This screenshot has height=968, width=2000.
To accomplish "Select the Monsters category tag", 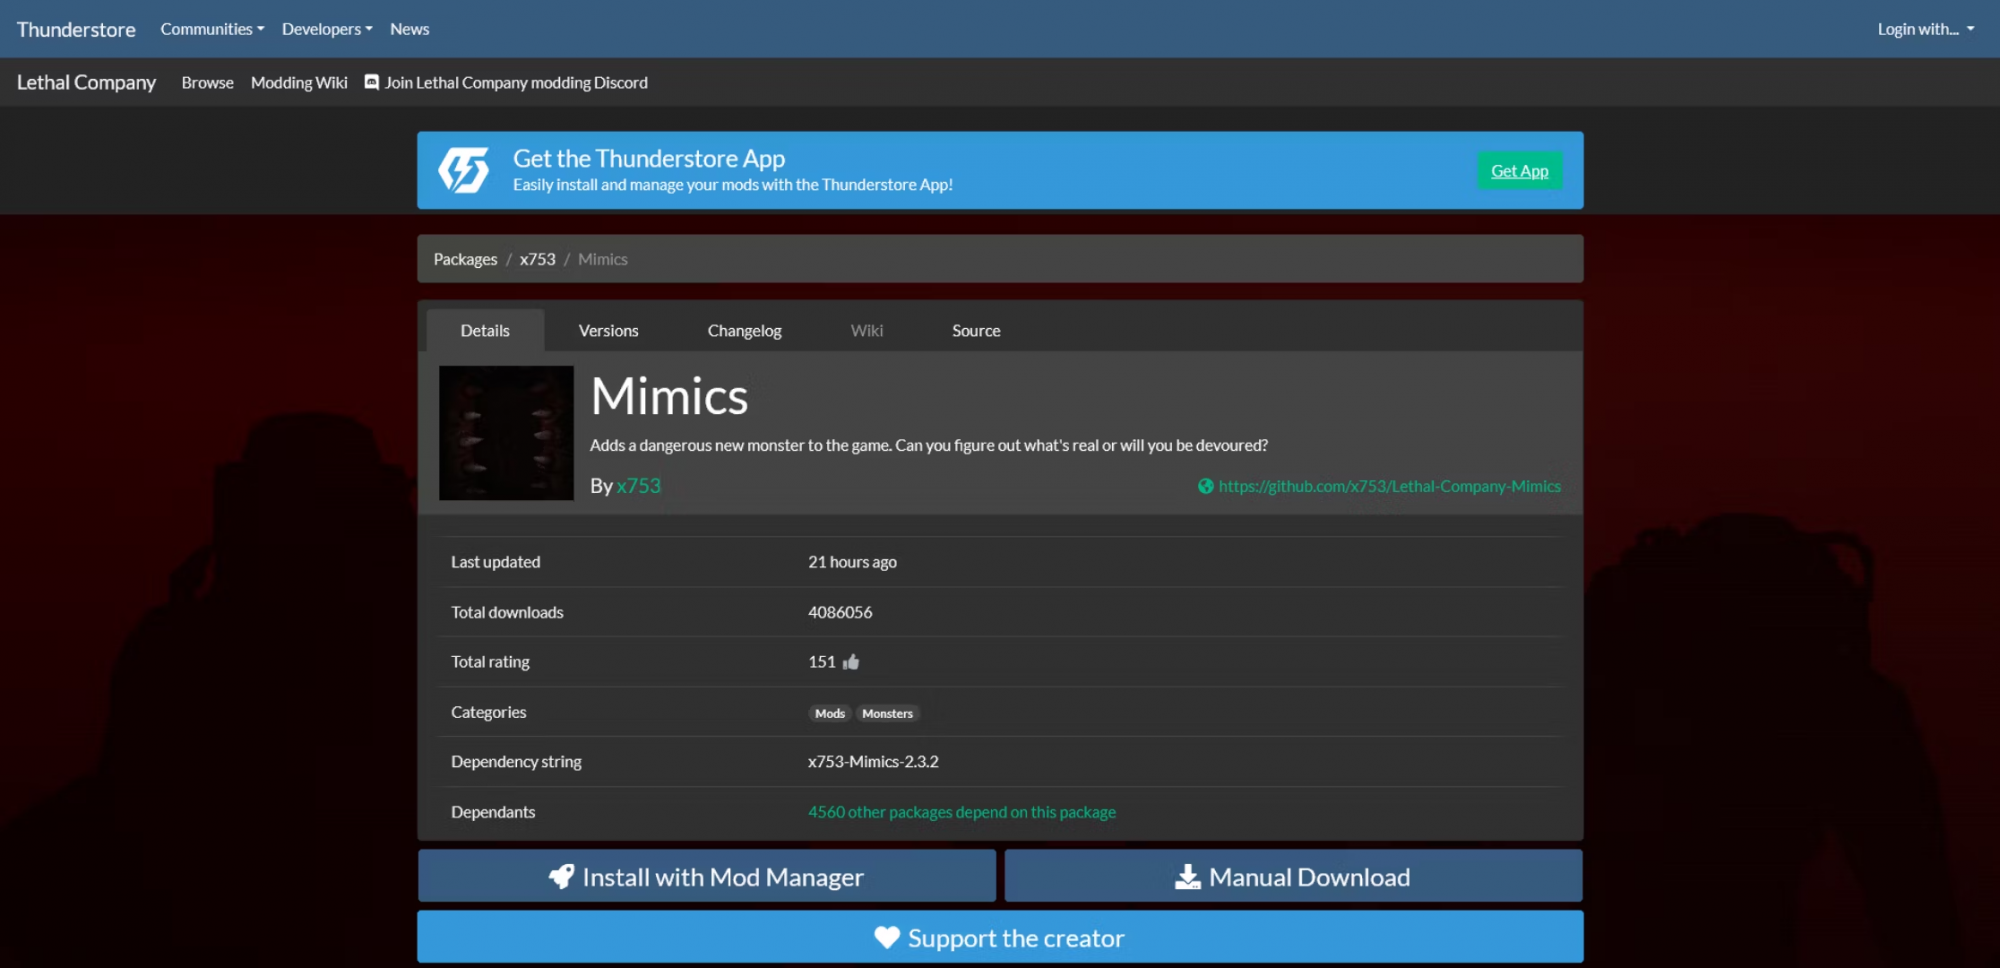I will 887,713.
